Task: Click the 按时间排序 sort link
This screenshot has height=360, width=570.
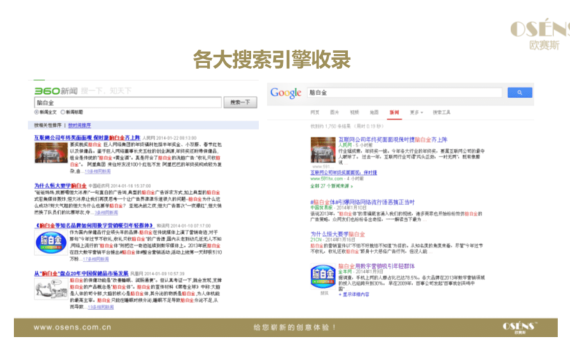Action: [x=79, y=125]
